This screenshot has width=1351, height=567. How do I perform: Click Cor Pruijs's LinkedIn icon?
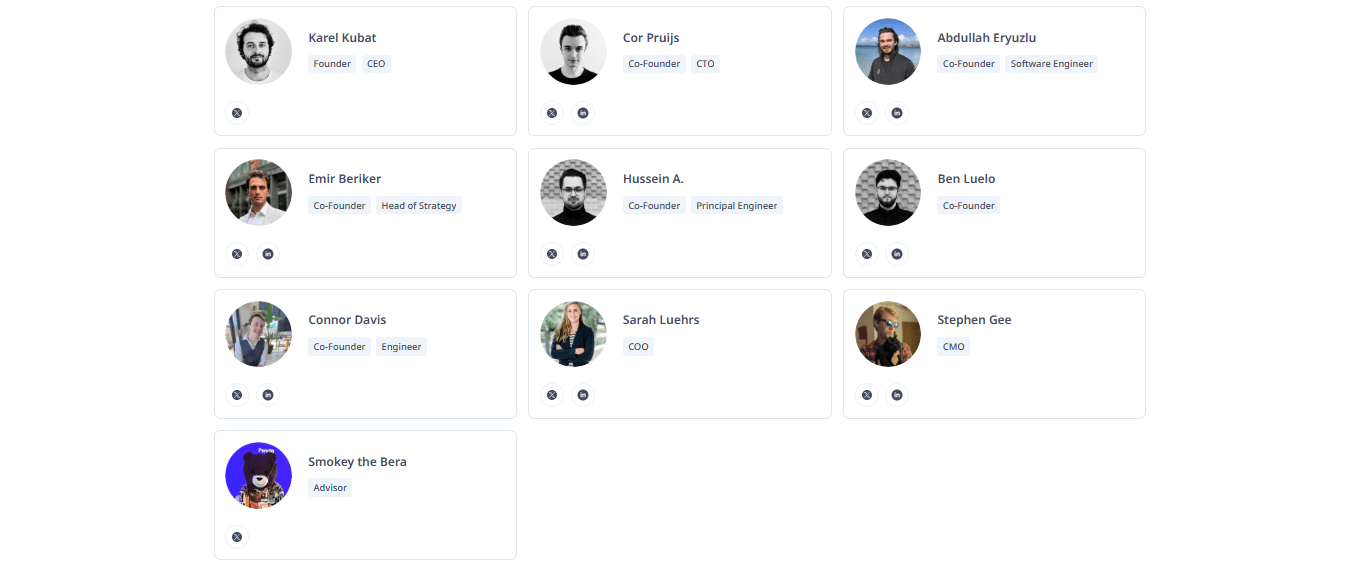pyautogui.click(x=583, y=113)
